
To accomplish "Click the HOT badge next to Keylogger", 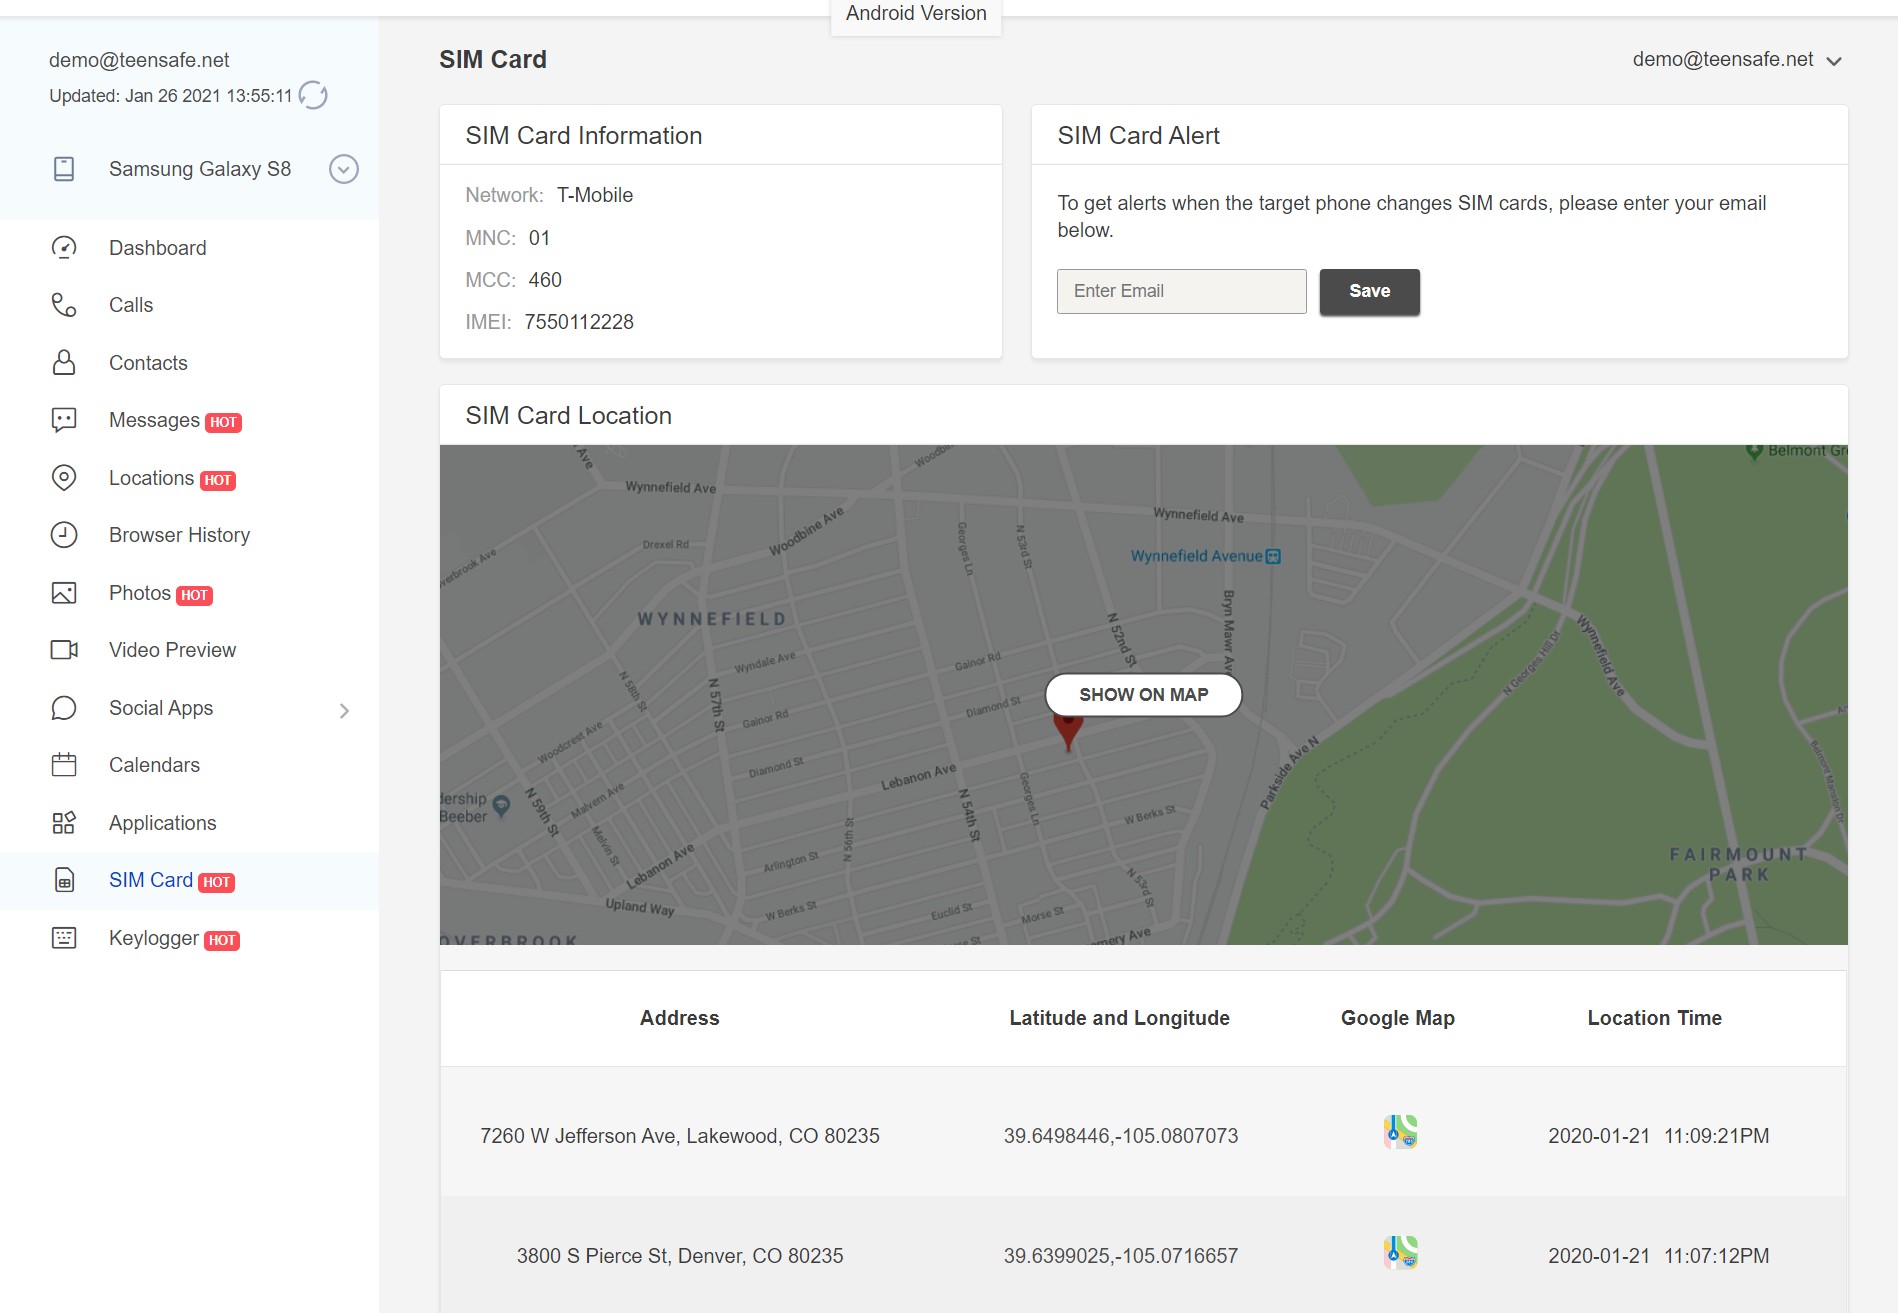I will (222, 941).
